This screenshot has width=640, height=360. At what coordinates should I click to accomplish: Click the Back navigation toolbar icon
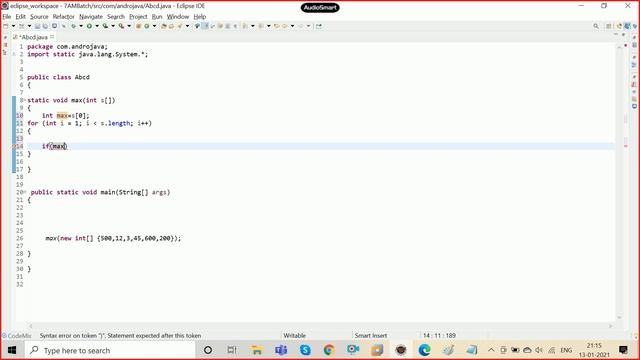(284, 26)
